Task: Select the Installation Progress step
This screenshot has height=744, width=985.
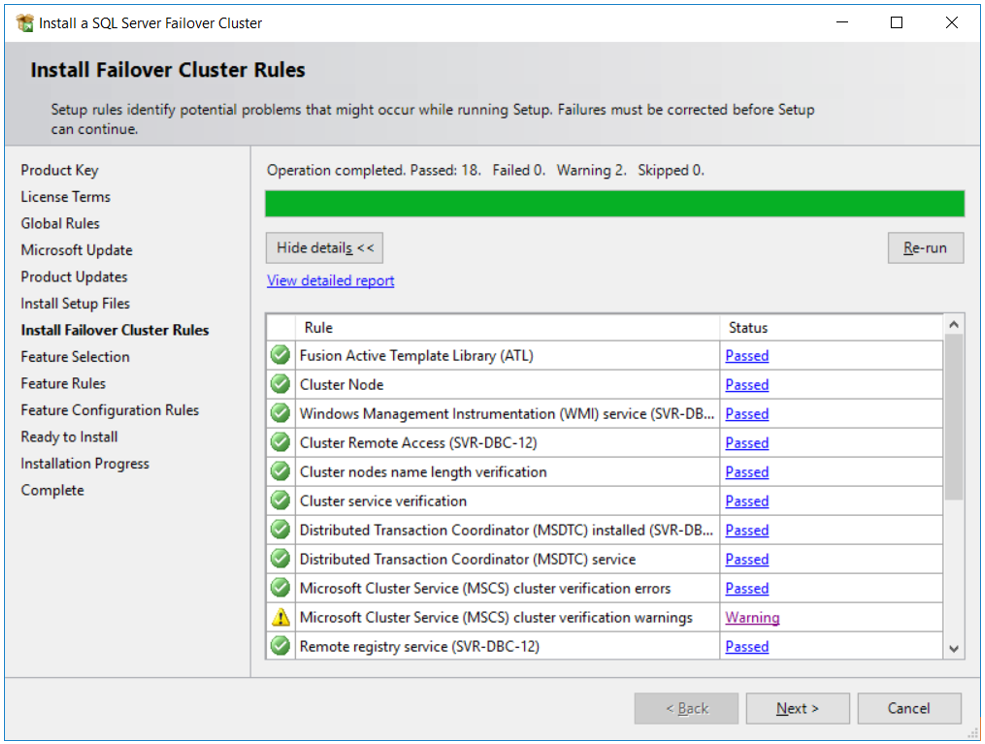Action: [x=85, y=464]
